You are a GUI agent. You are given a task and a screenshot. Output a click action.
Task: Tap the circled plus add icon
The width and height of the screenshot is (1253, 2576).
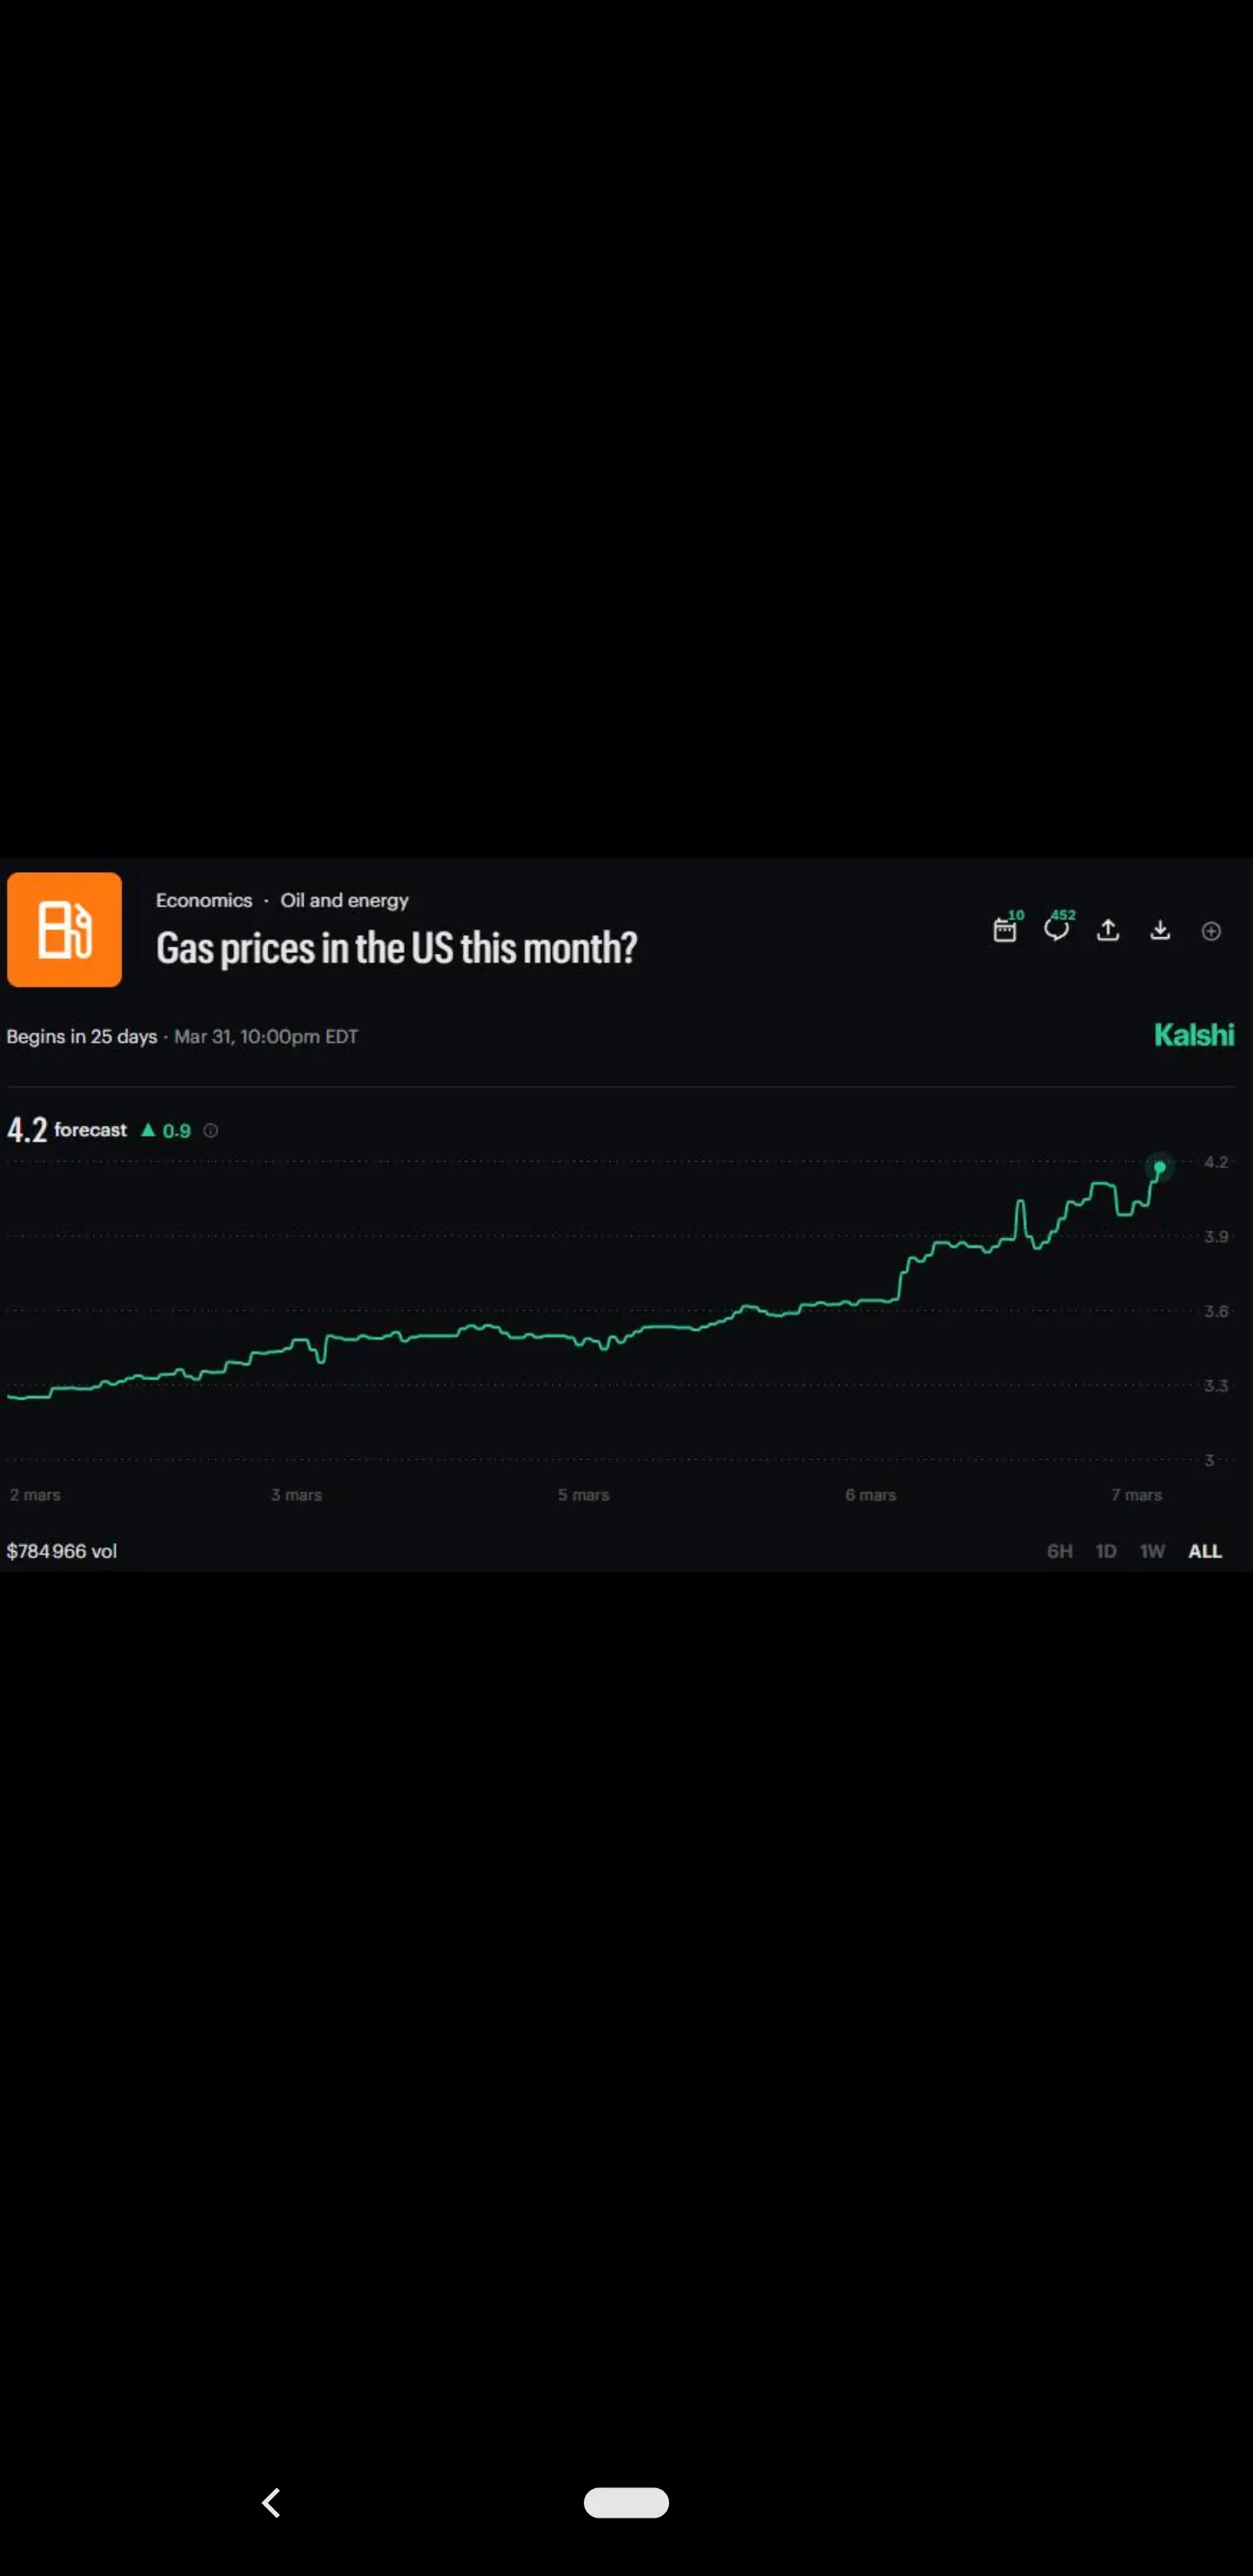coord(1211,931)
